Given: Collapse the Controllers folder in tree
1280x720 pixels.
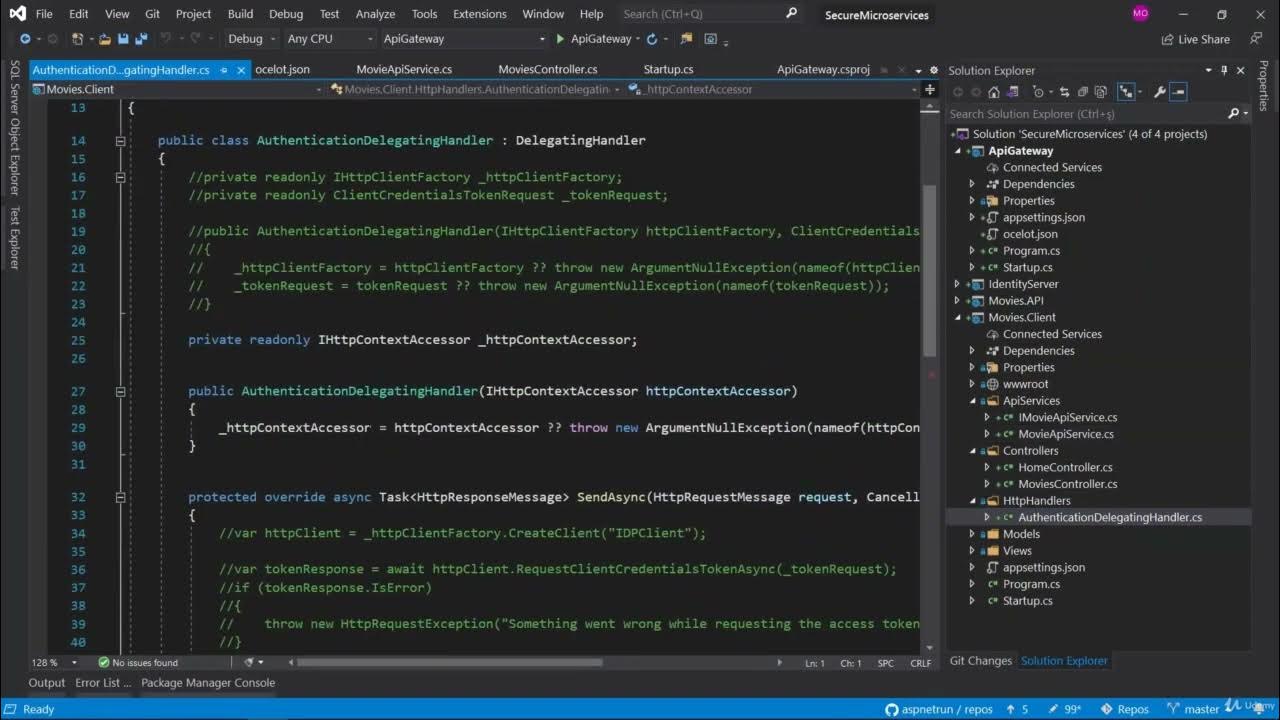Looking at the screenshot, I should click(972, 451).
